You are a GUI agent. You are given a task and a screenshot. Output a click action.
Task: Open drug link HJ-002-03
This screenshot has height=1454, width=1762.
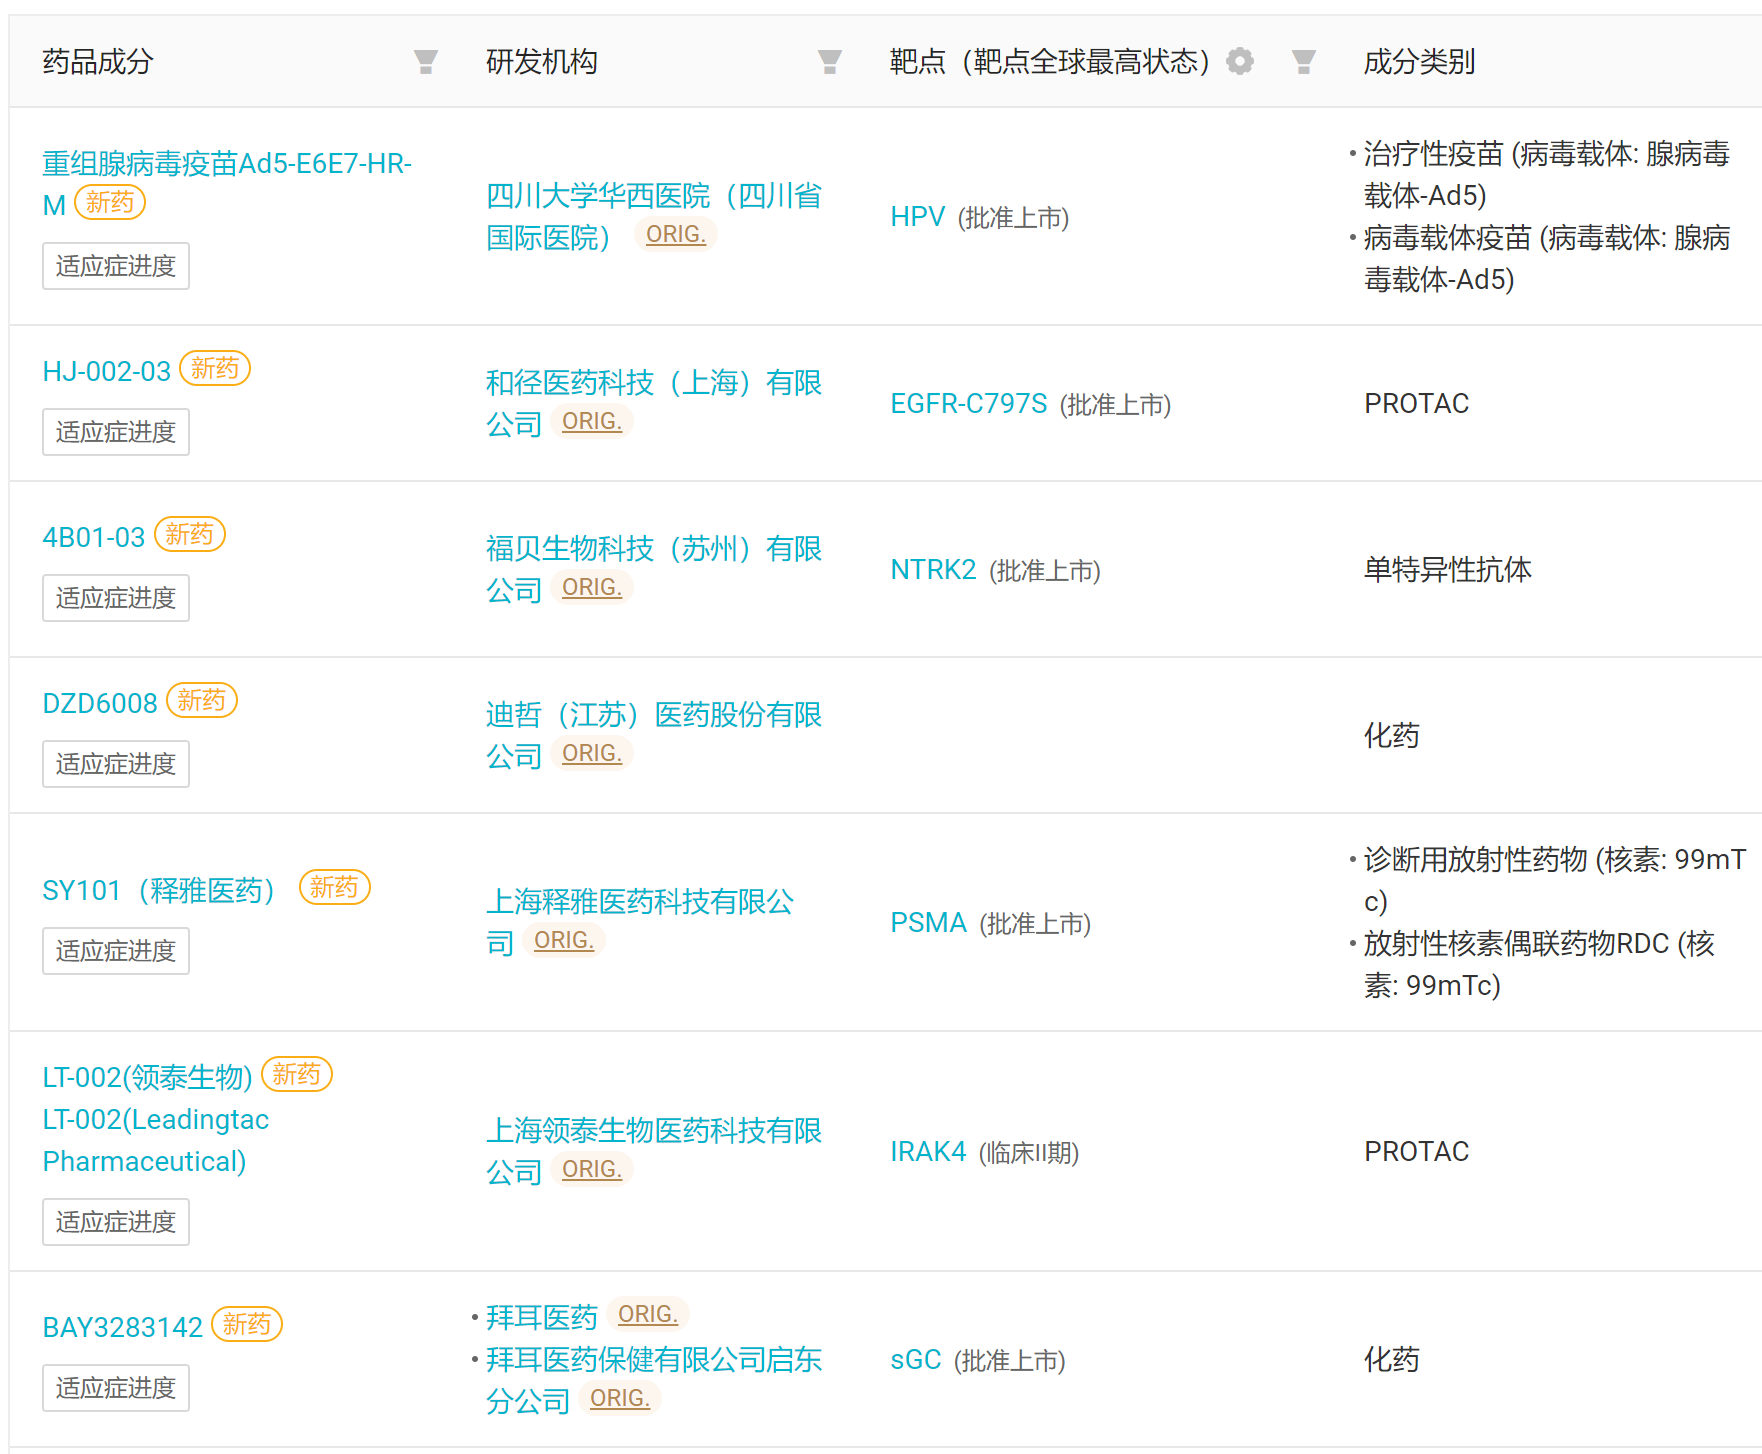click(107, 371)
